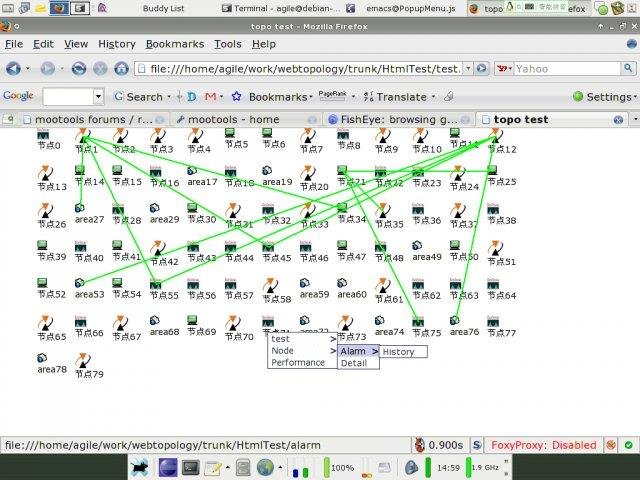Click the Translate button
640x480 pixels.
pyautogui.click(x=395, y=97)
